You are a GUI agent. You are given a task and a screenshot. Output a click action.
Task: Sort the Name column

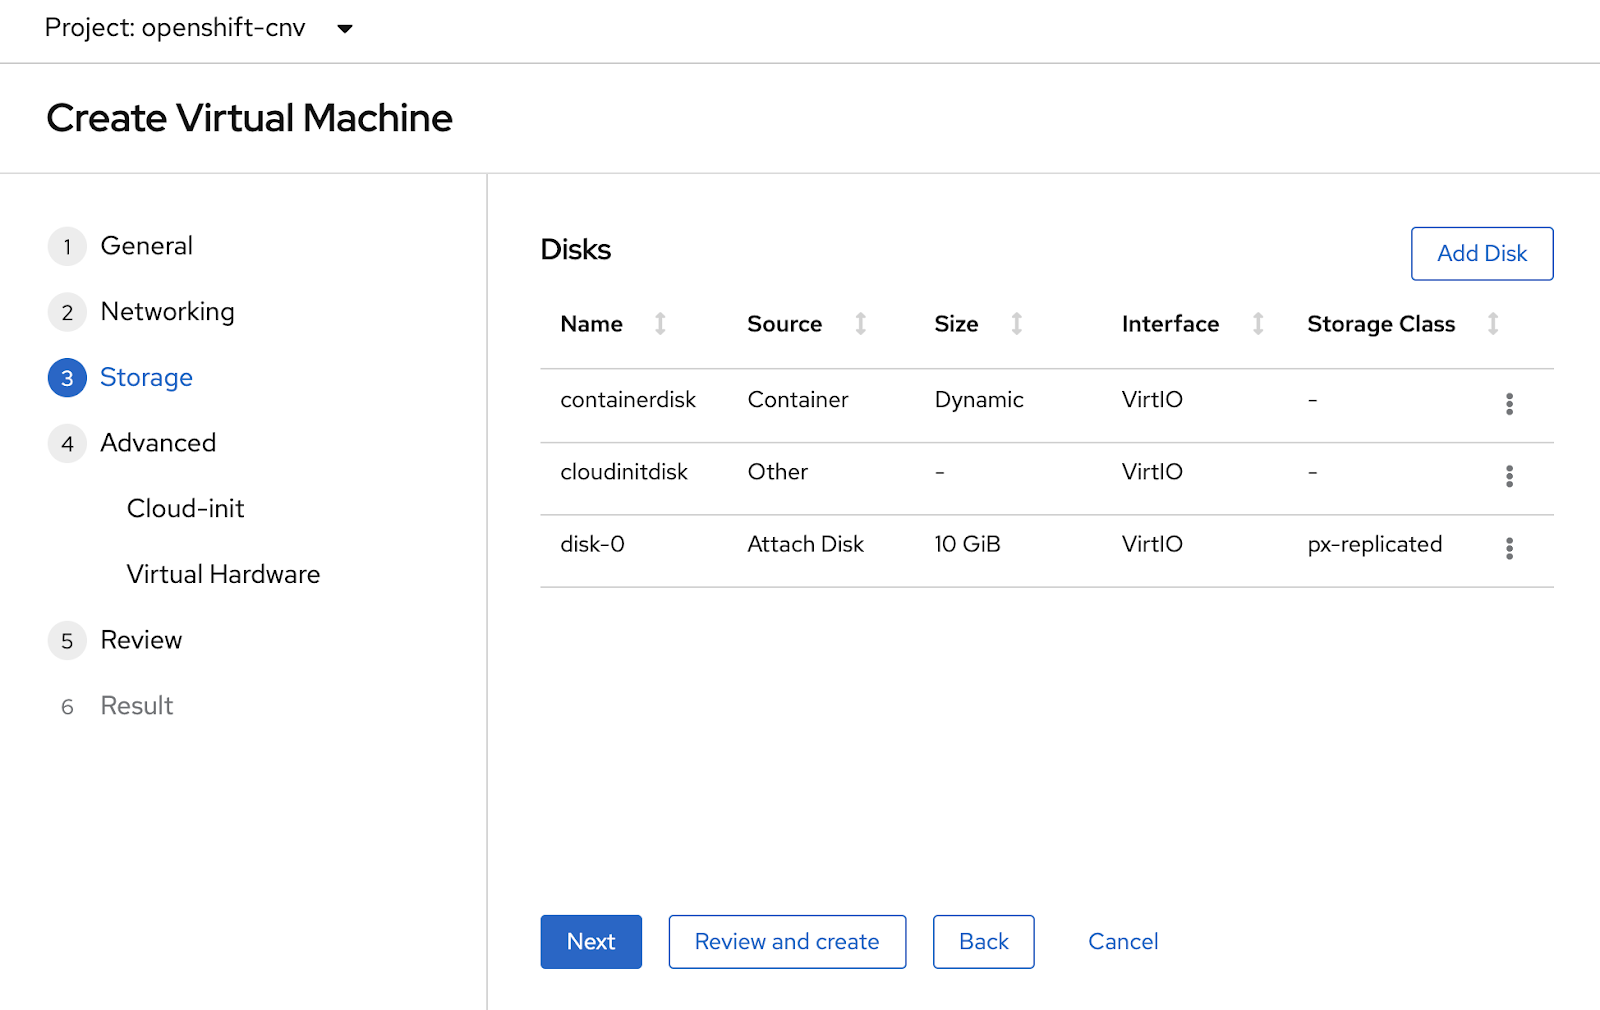pos(660,324)
